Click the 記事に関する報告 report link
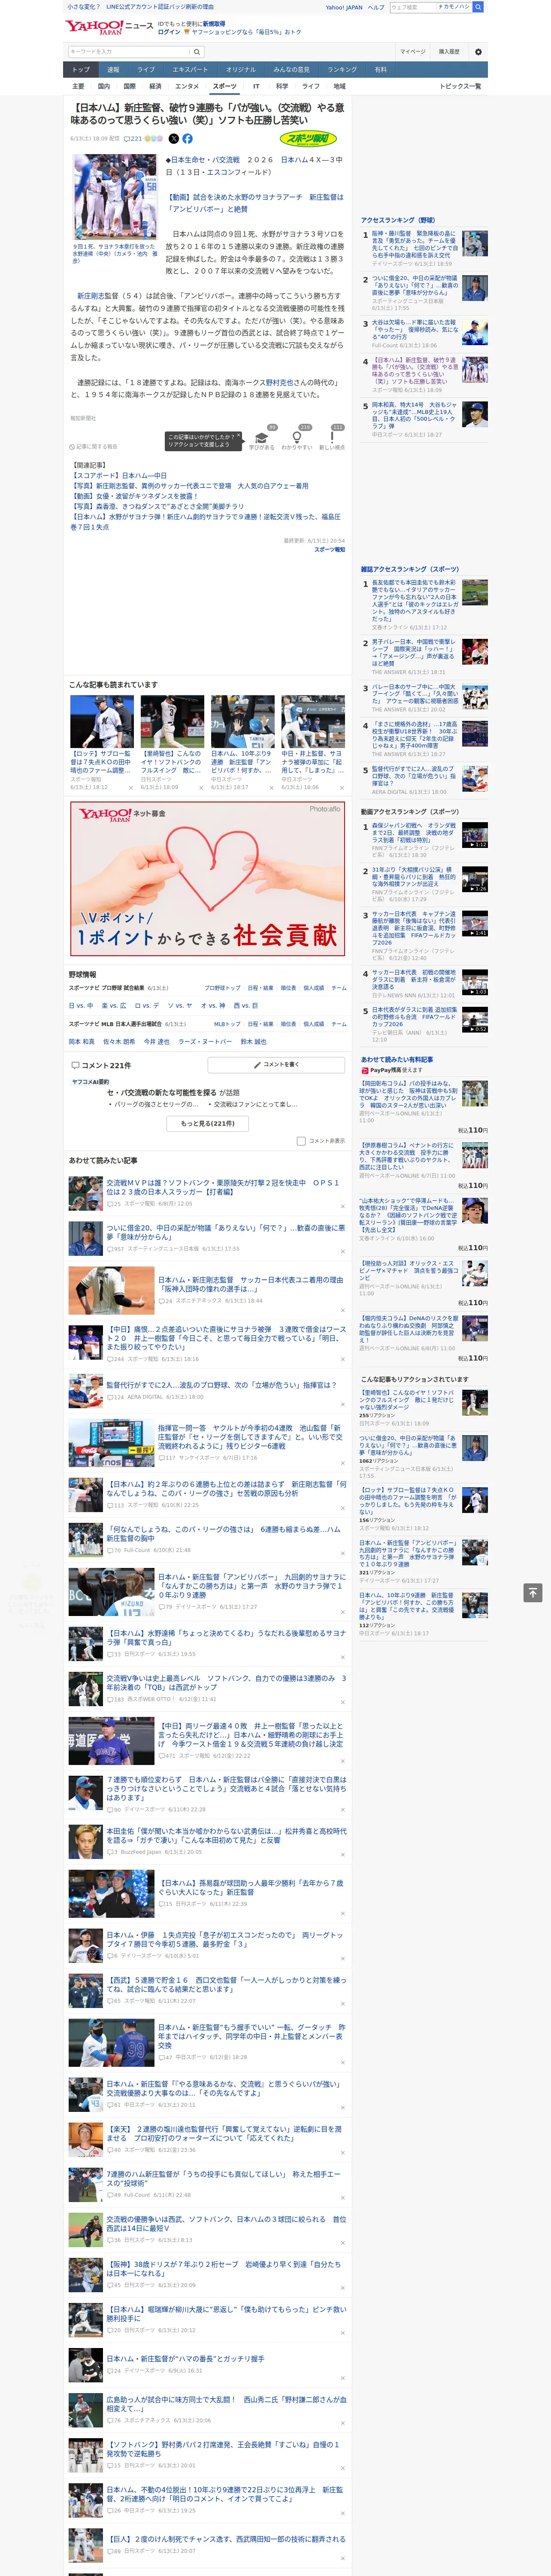Image resolution: width=551 pixels, height=2576 pixels. [x=93, y=446]
